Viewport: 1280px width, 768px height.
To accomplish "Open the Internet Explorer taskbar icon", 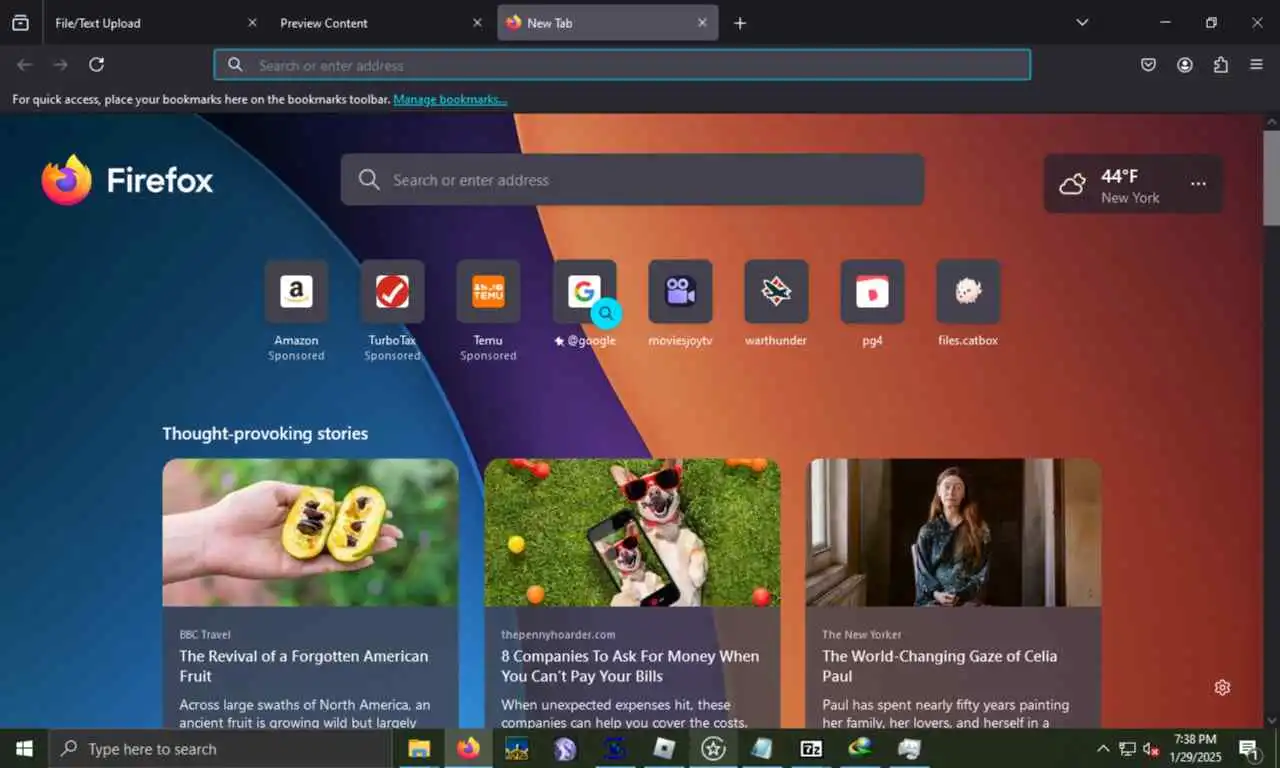I will click(860, 748).
